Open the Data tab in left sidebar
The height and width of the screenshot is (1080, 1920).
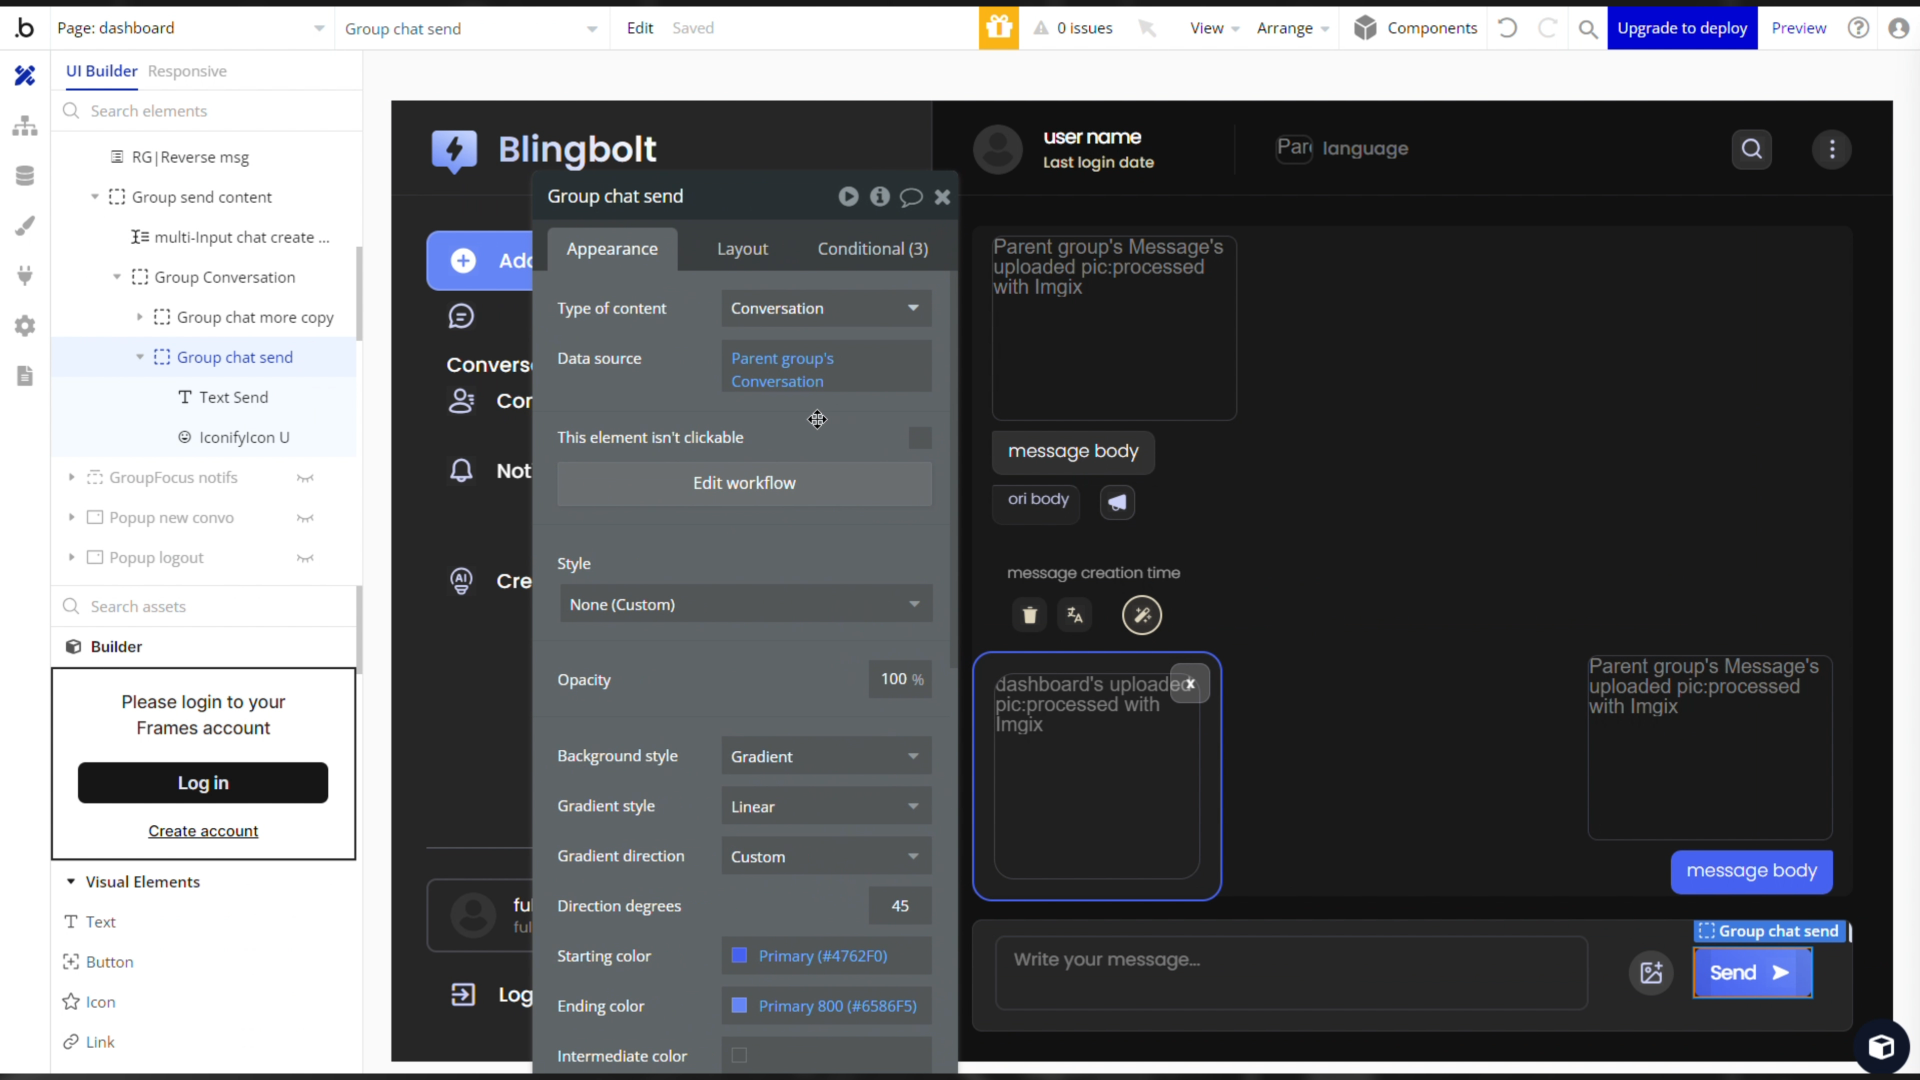[25, 176]
